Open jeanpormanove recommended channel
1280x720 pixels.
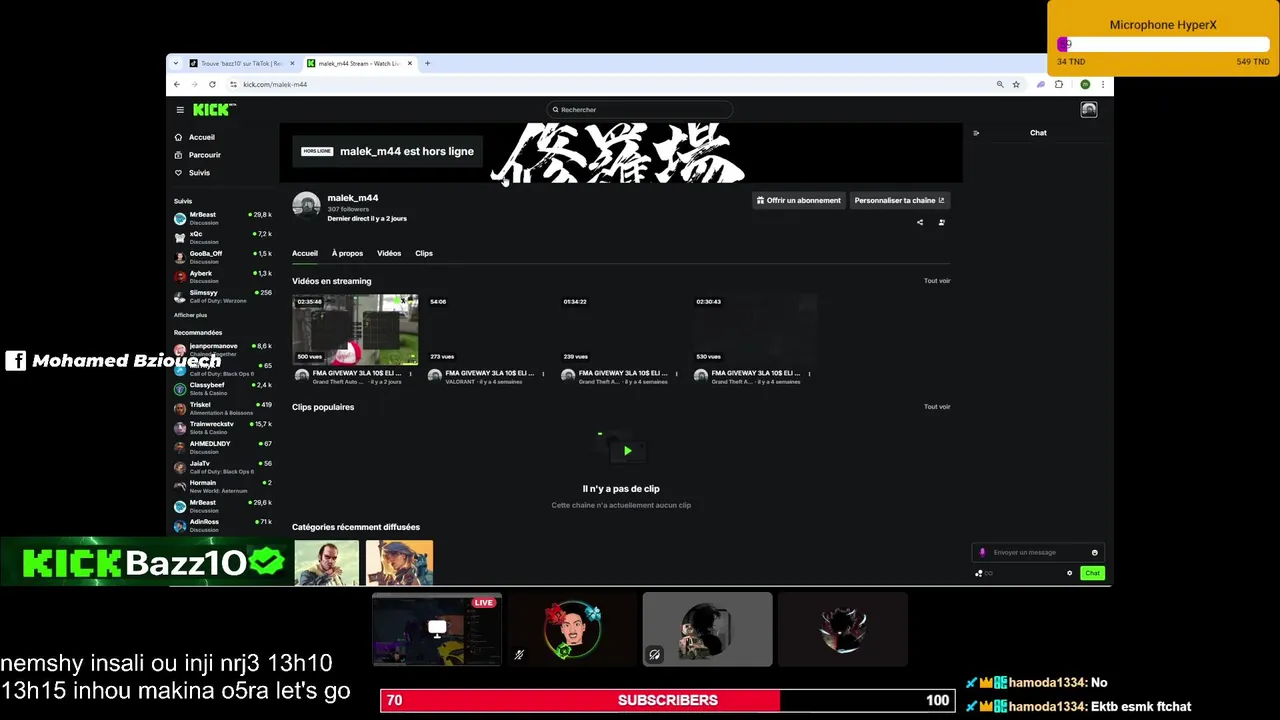223,349
